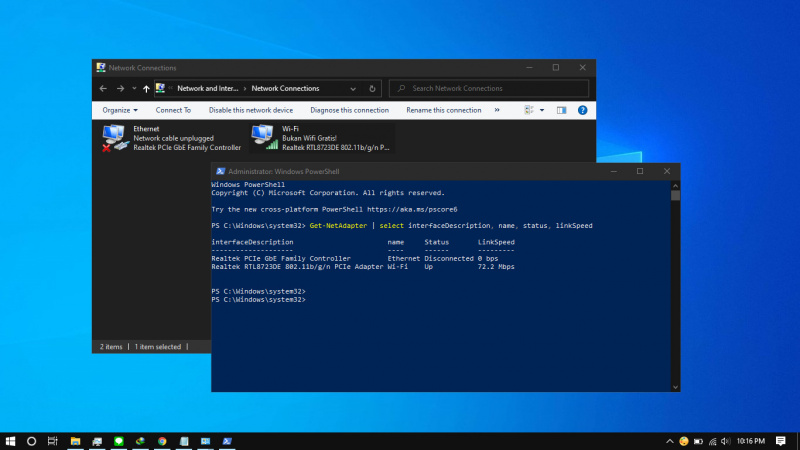
Task: Focus the Search Network Connections box
Action: [489, 88]
